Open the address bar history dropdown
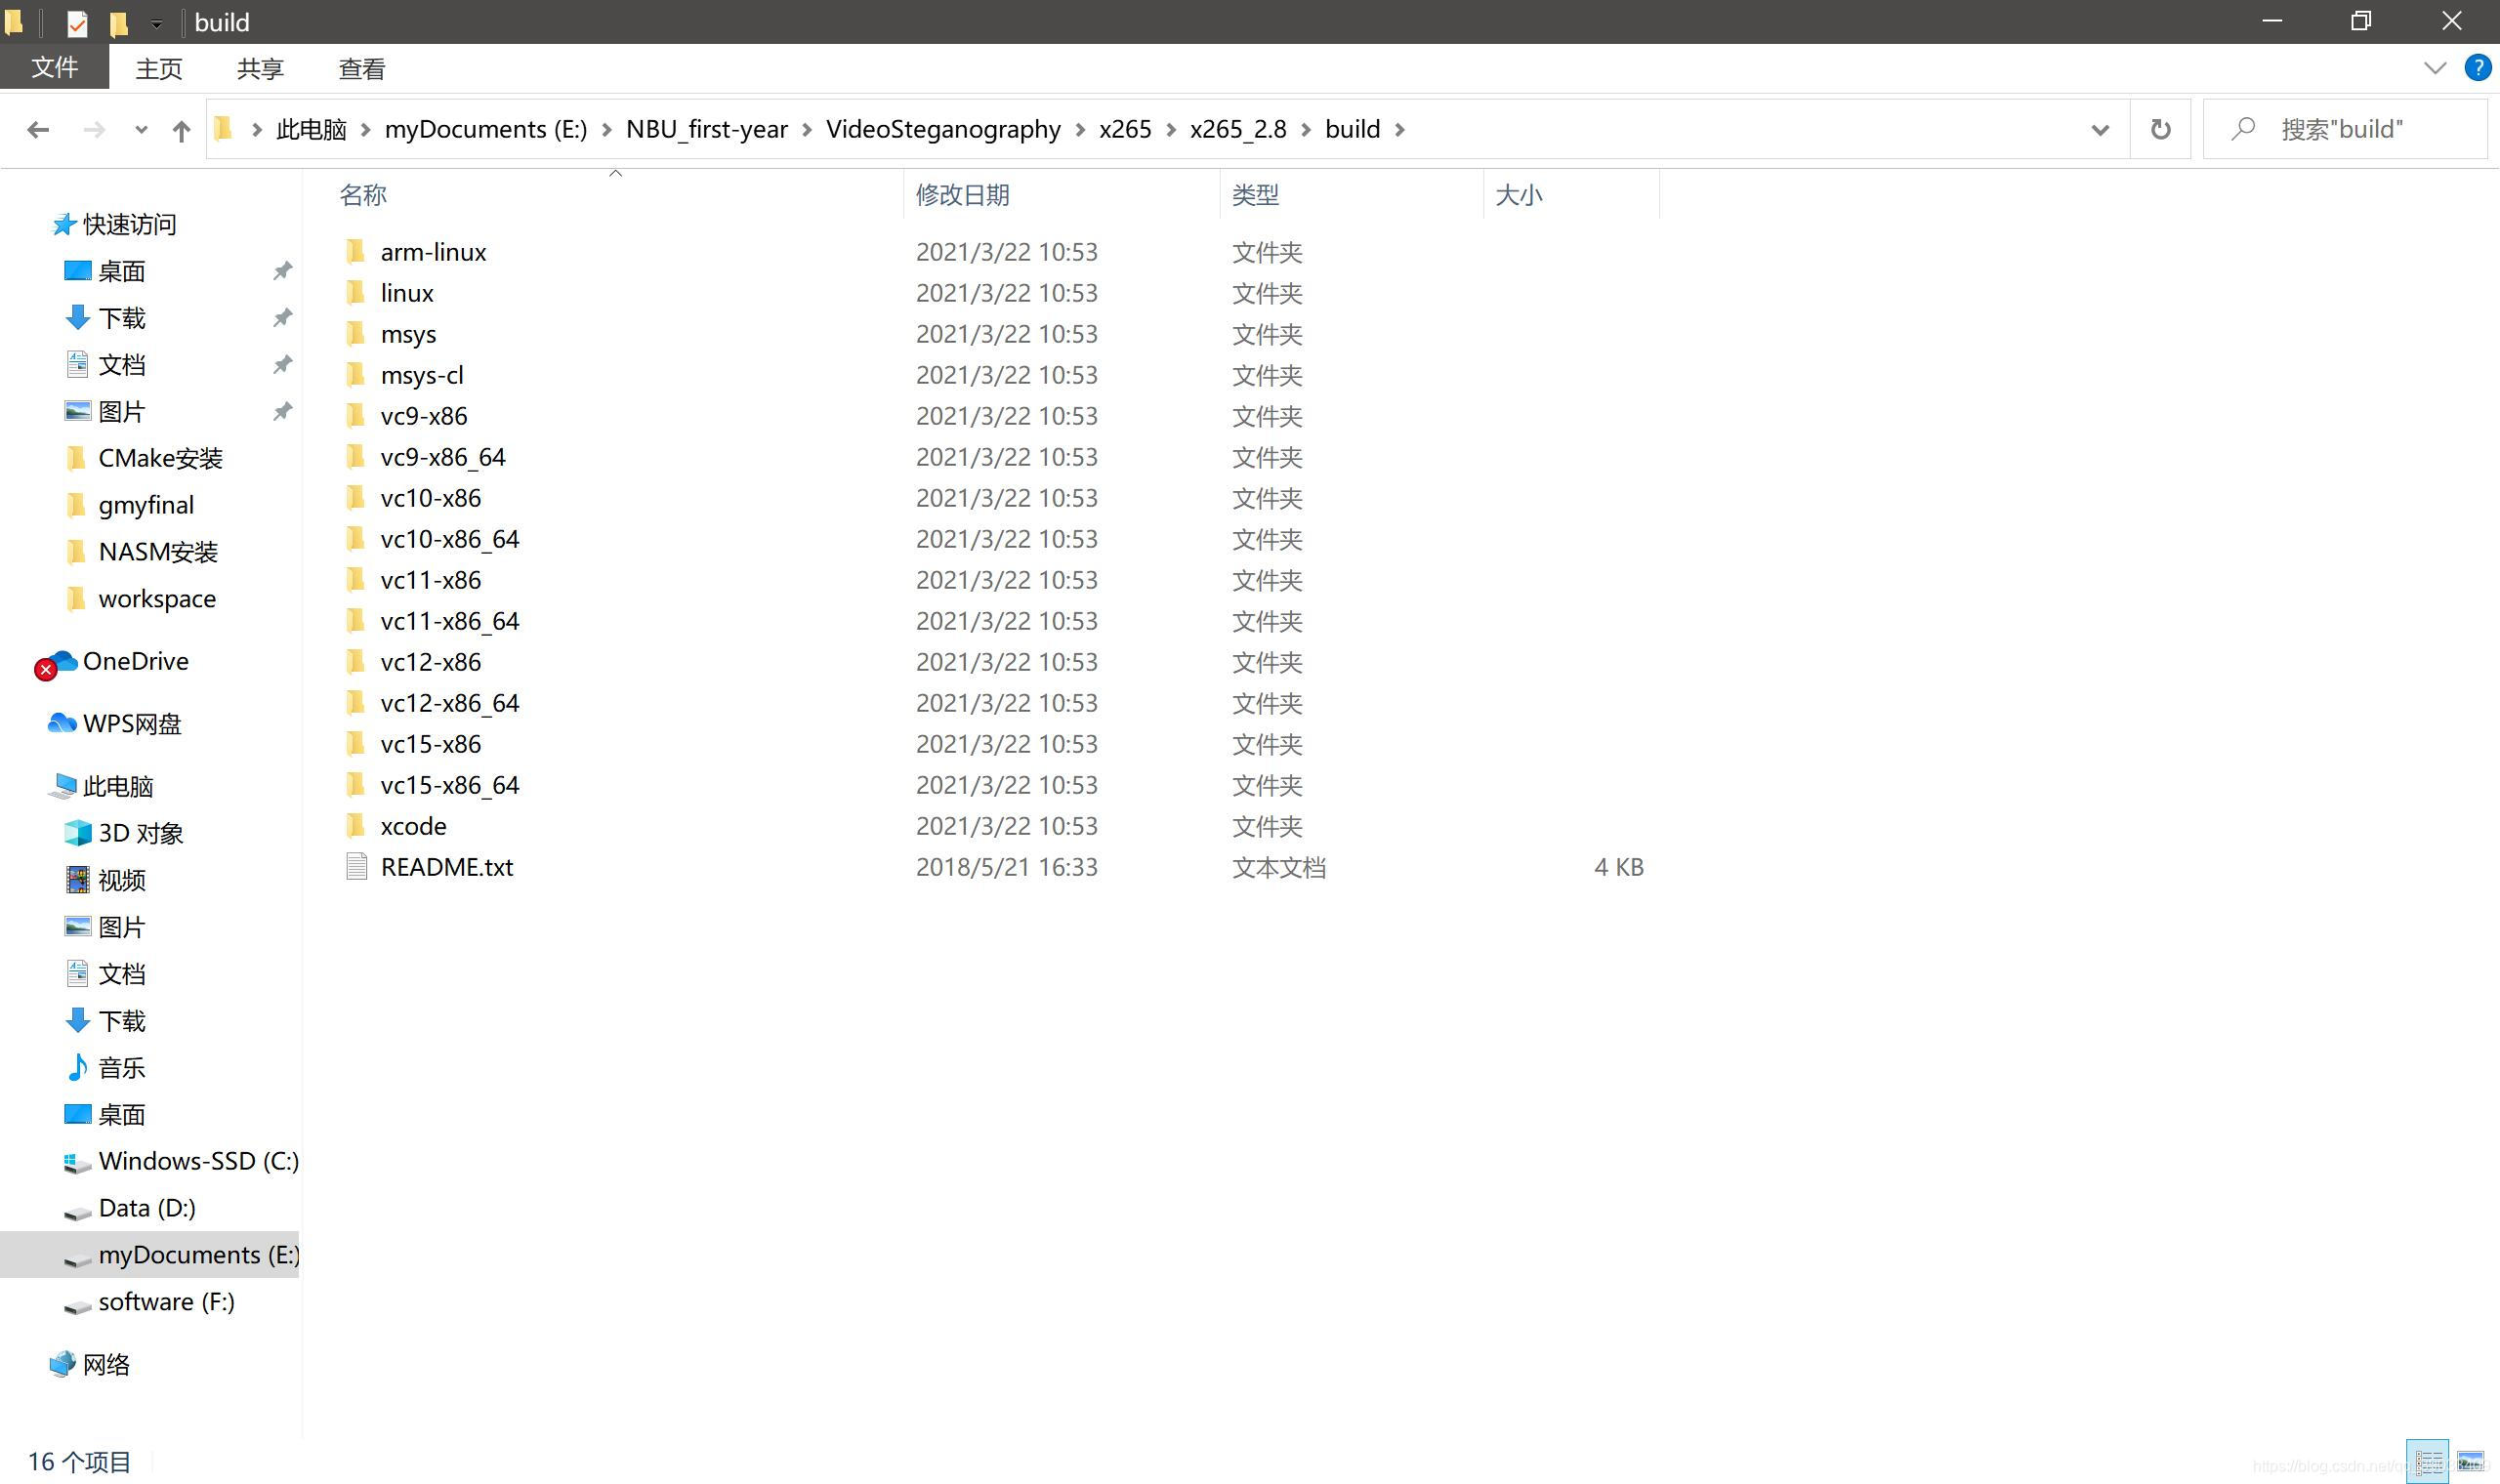The height and width of the screenshot is (1484, 2500). (2100, 130)
